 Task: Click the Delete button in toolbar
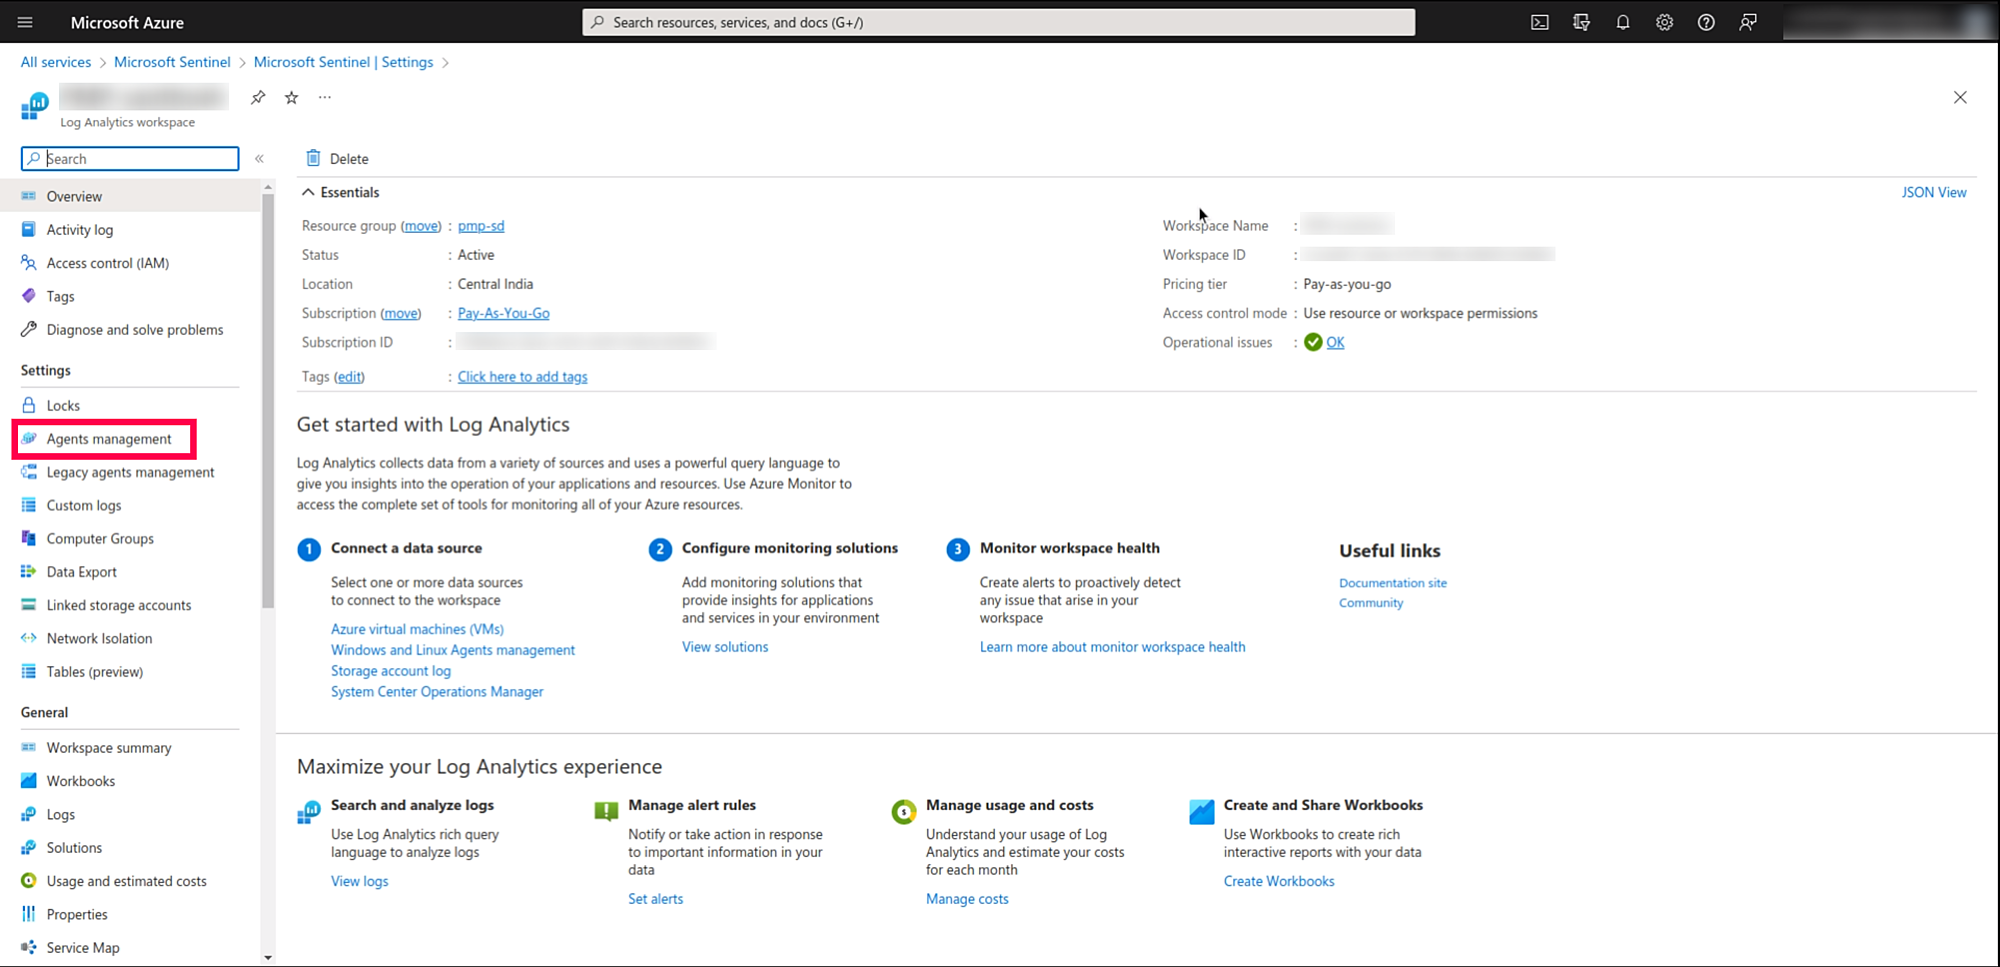tap(337, 158)
